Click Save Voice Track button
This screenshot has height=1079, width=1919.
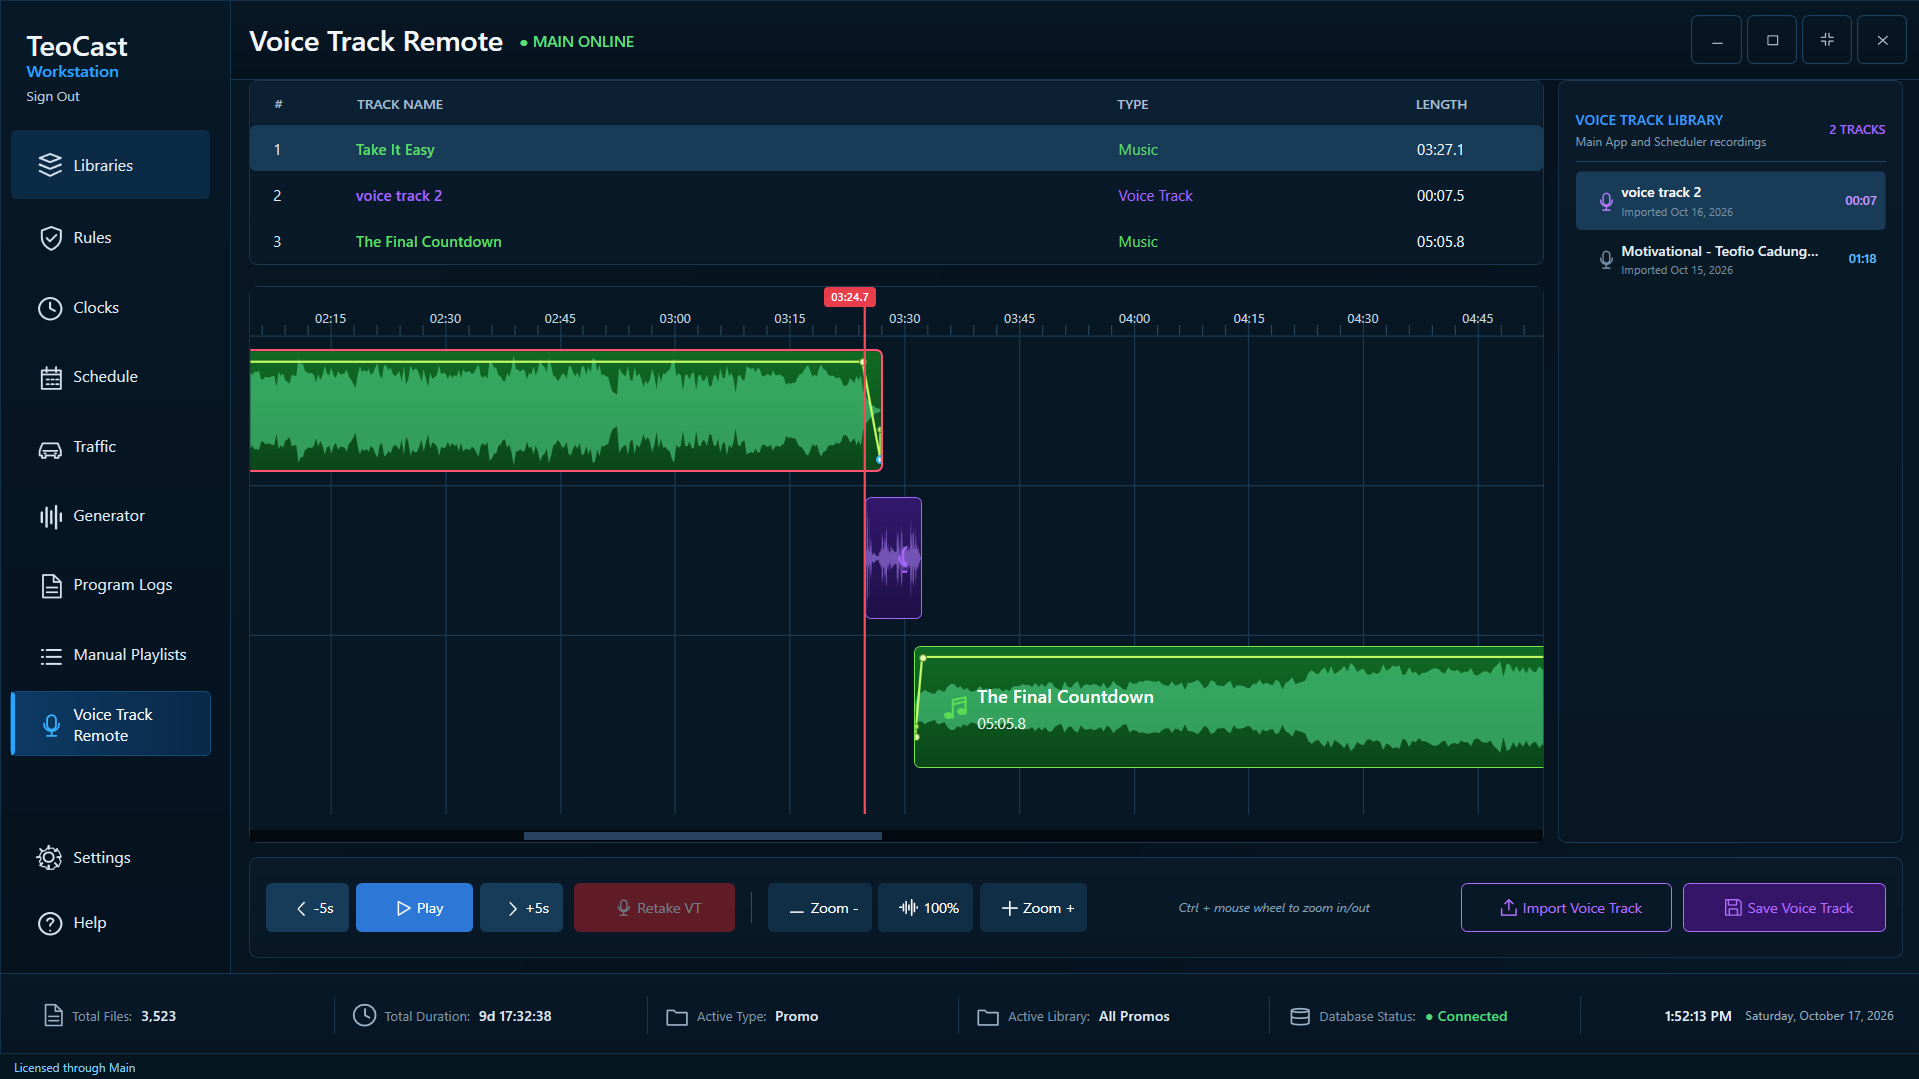[x=1784, y=908]
